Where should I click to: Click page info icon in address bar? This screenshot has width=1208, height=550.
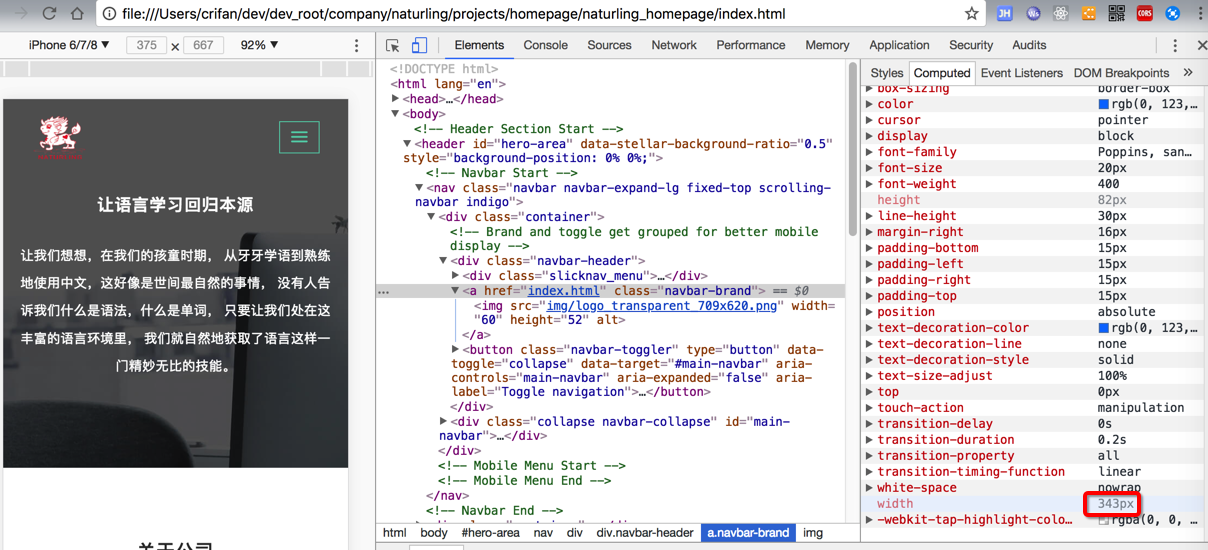pos(111,14)
